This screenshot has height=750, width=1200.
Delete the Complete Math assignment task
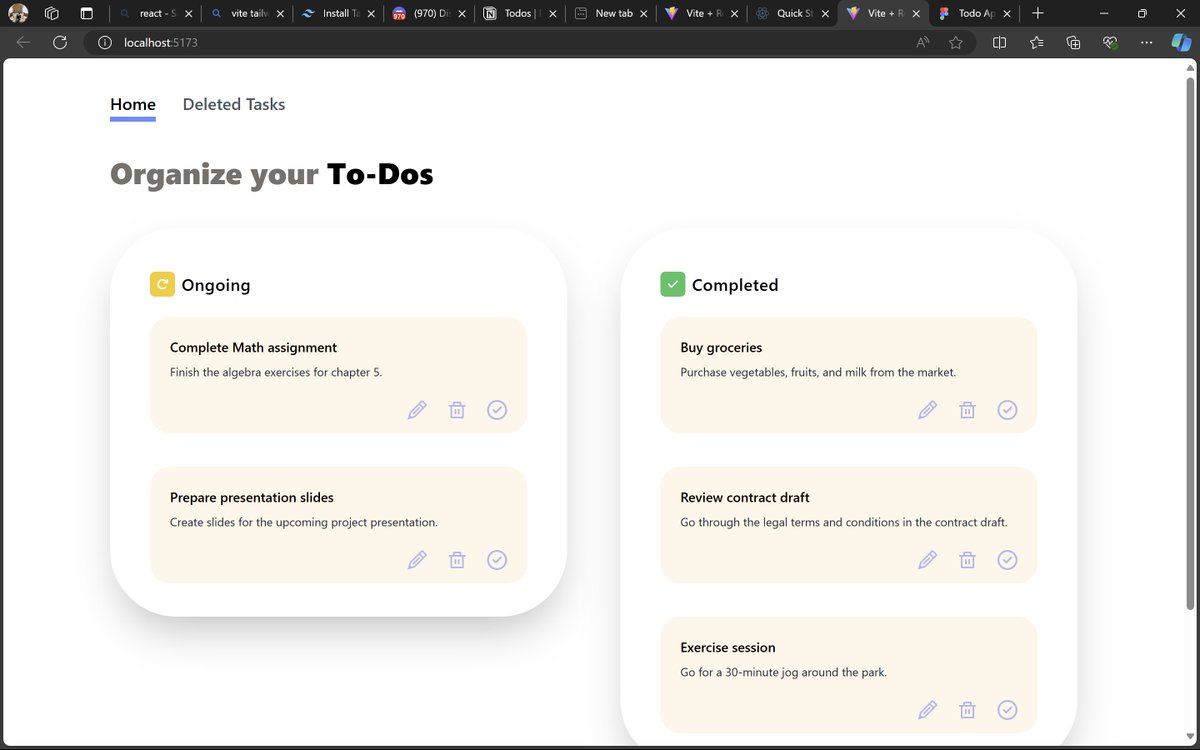click(457, 410)
